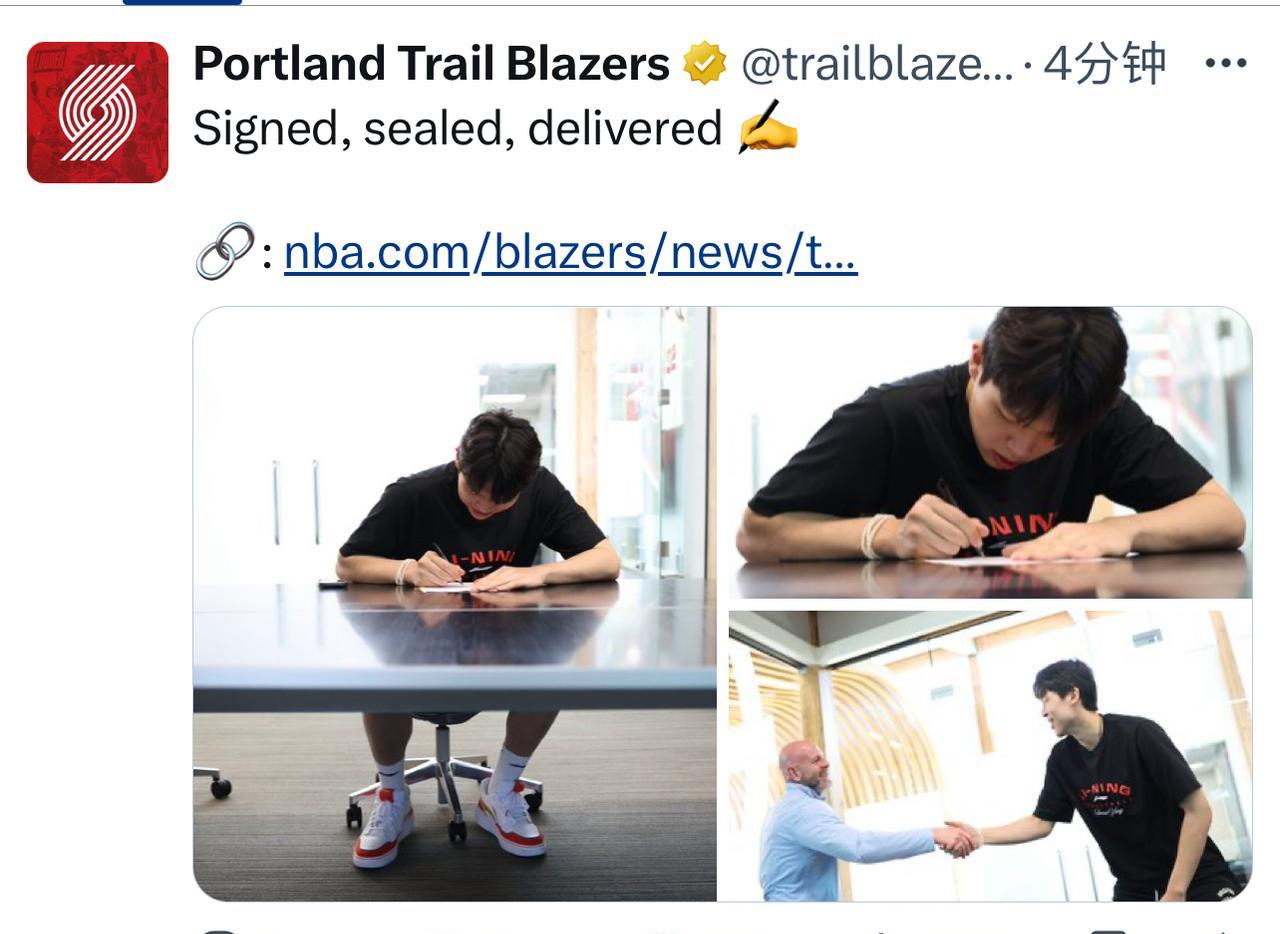The width and height of the screenshot is (1280, 934).
Task: Open the @trailblaze... handle link
Action: tap(877, 64)
